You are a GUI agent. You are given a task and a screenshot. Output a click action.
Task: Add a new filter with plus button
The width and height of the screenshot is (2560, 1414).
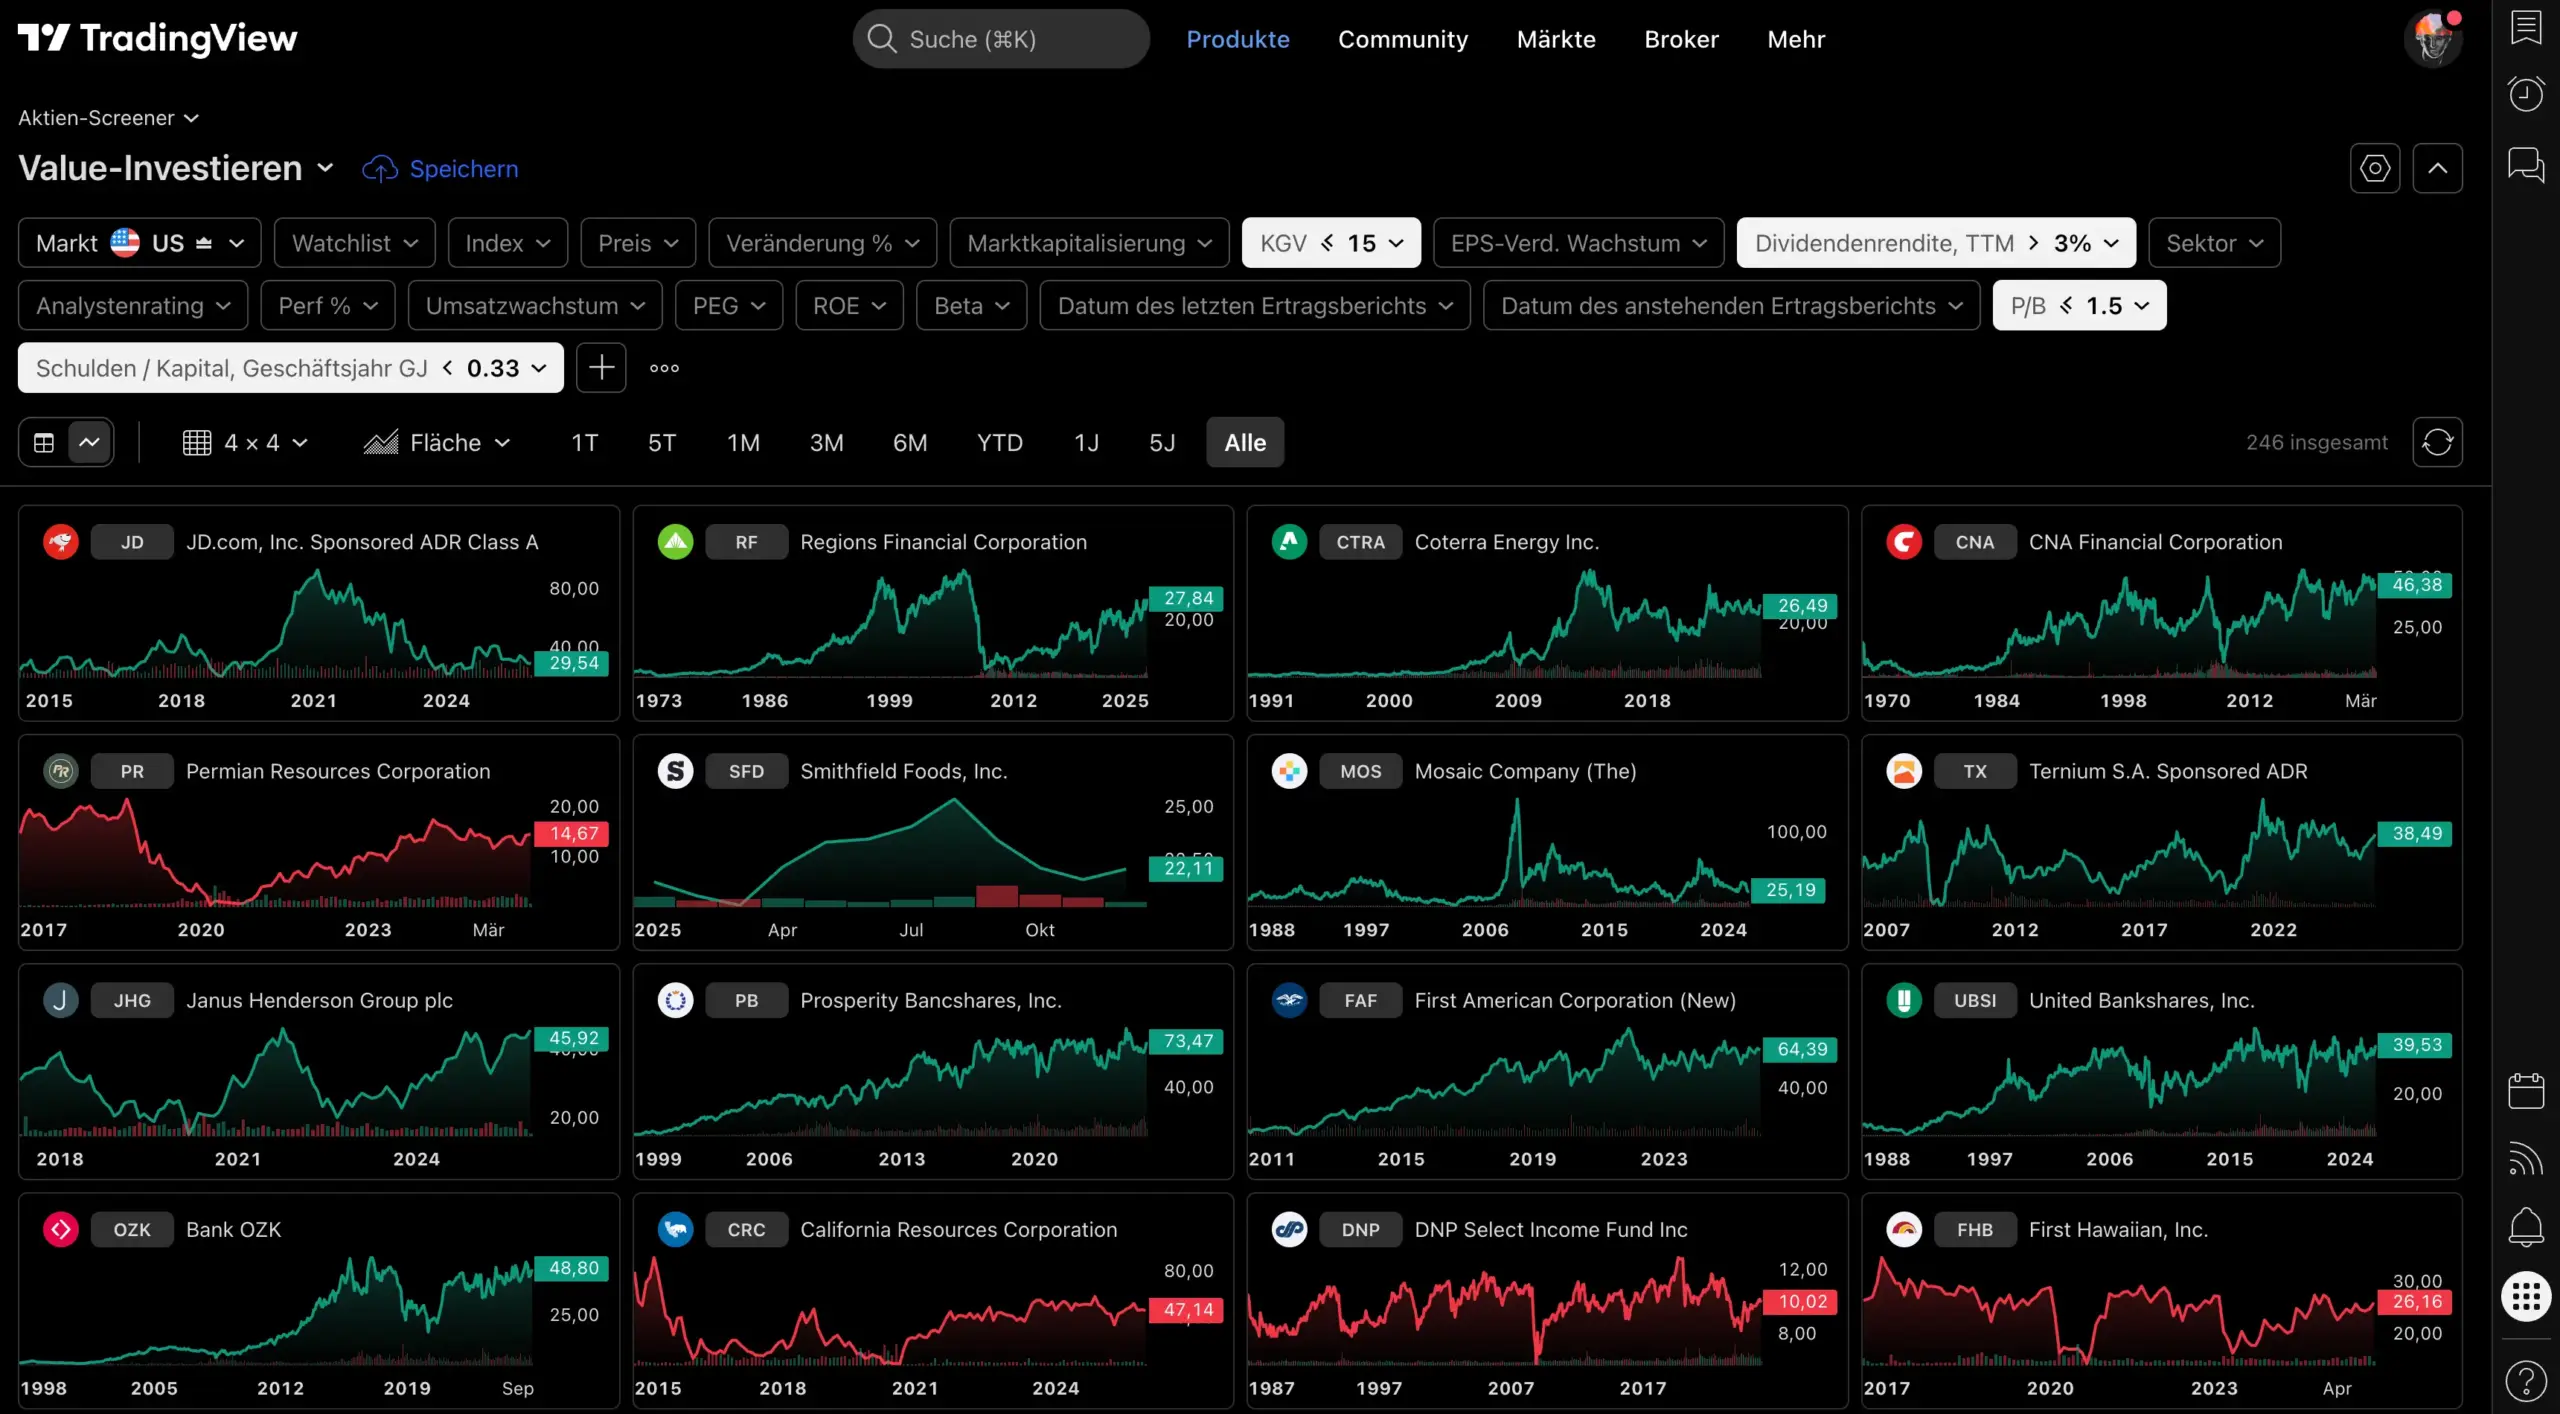click(601, 368)
